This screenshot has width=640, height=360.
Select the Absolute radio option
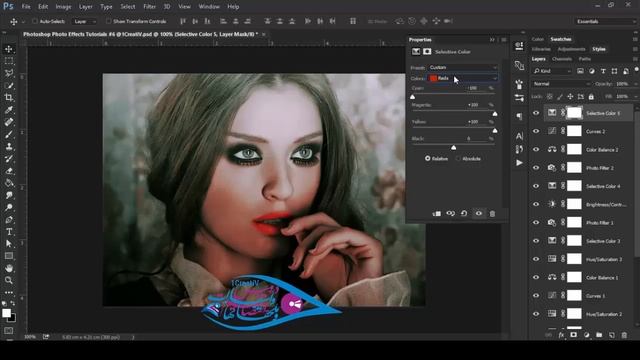458,158
